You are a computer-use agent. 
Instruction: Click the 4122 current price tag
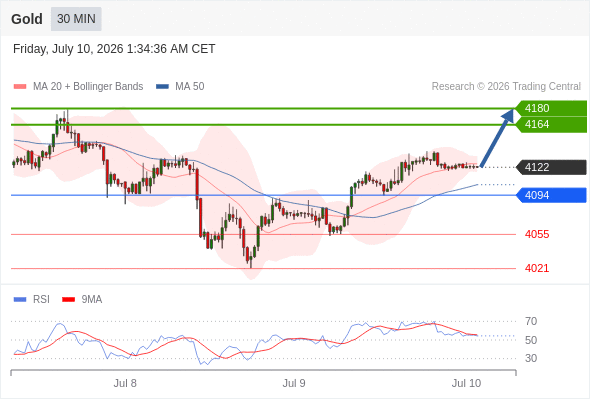[551, 167]
